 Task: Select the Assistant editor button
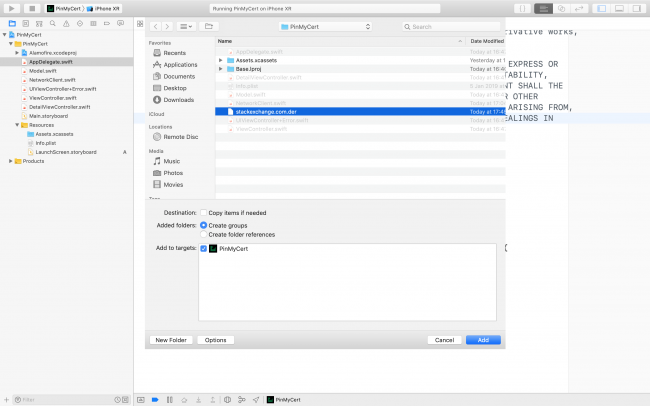(x=561, y=8)
